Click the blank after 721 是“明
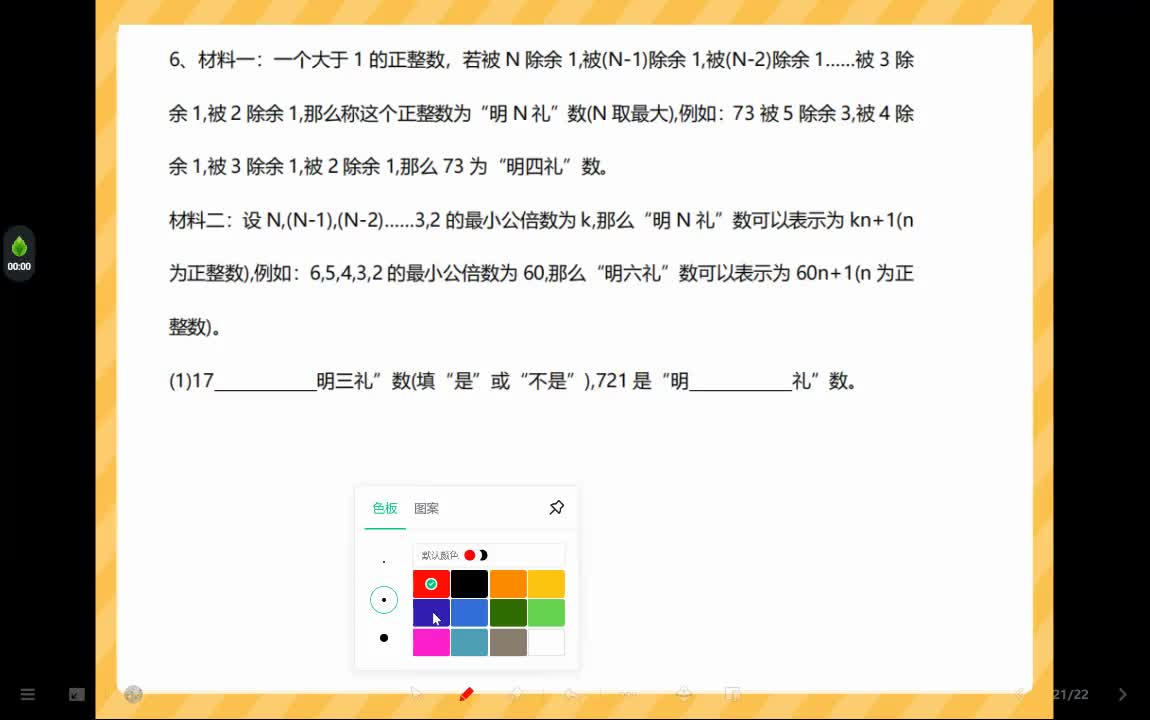The height and width of the screenshot is (720, 1150). pyautogui.click(x=740, y=382)
